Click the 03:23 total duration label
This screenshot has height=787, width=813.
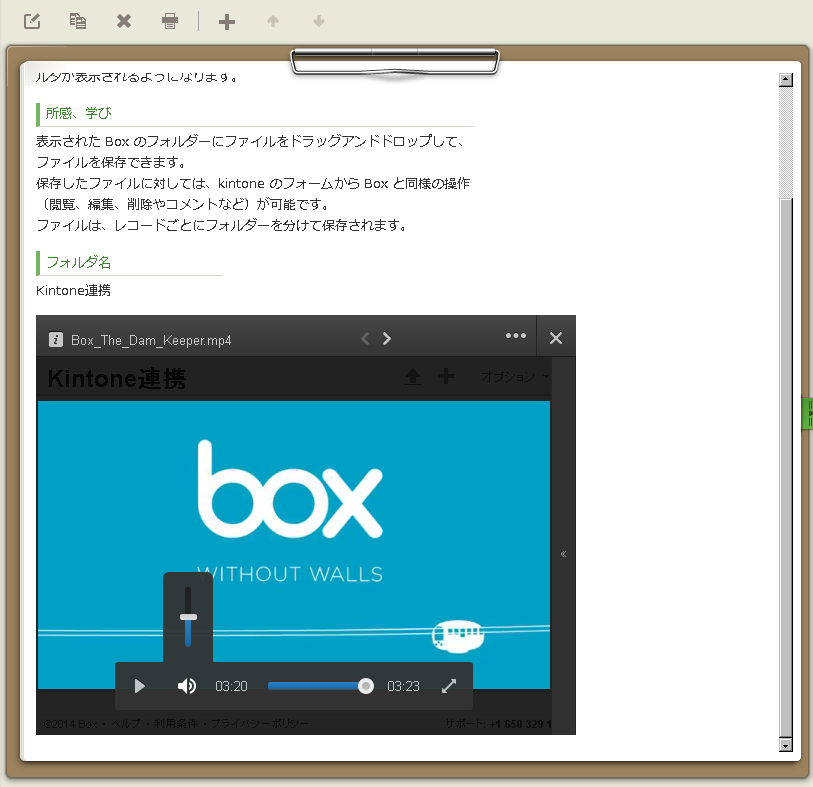(x=403, y=686)
